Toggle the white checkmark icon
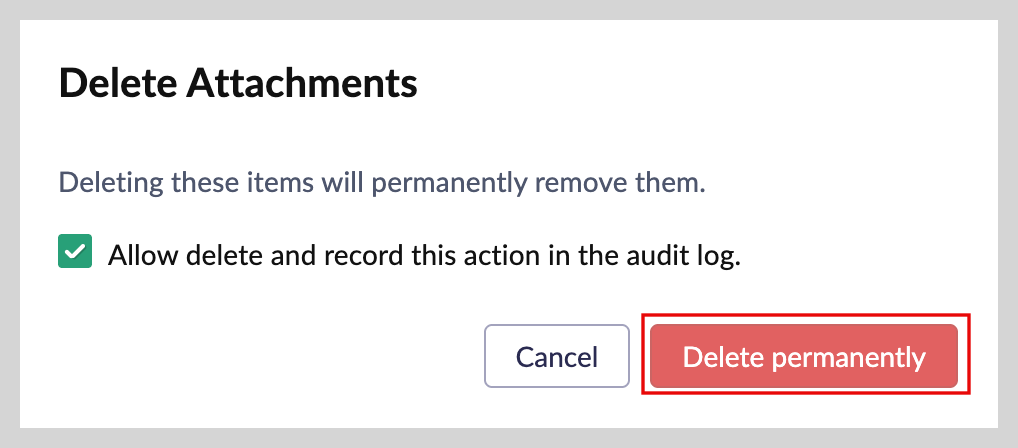1018x448 pixels. [x=75, y=252]
